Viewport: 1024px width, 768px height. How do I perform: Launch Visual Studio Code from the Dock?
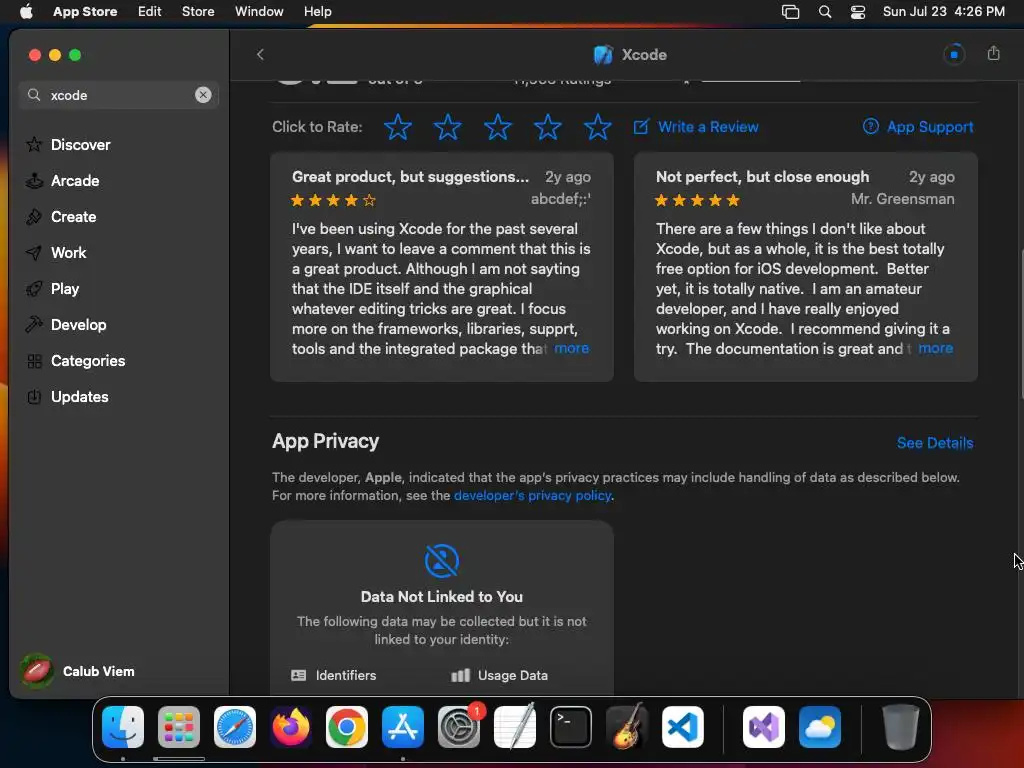(x=683, y=727)
